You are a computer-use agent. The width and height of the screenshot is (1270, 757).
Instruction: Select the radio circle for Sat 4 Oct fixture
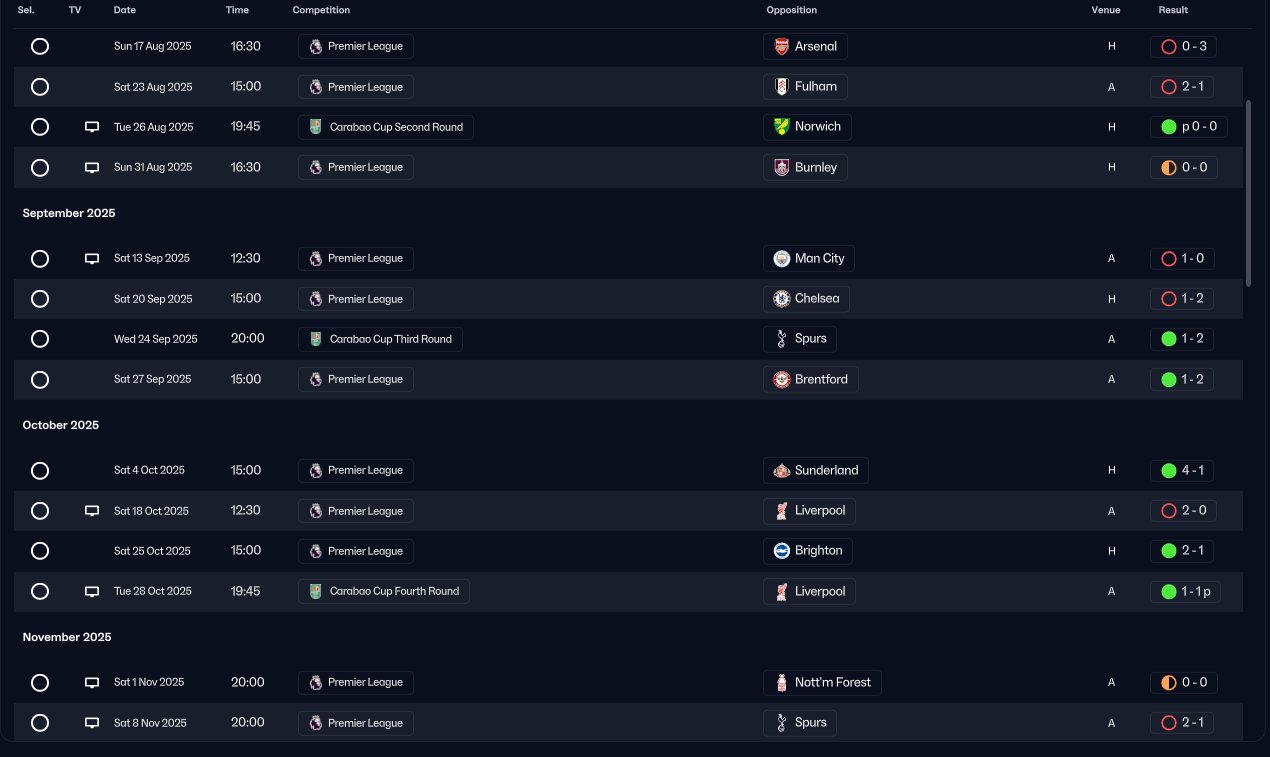pyautogui.click(x=40, y=470)
